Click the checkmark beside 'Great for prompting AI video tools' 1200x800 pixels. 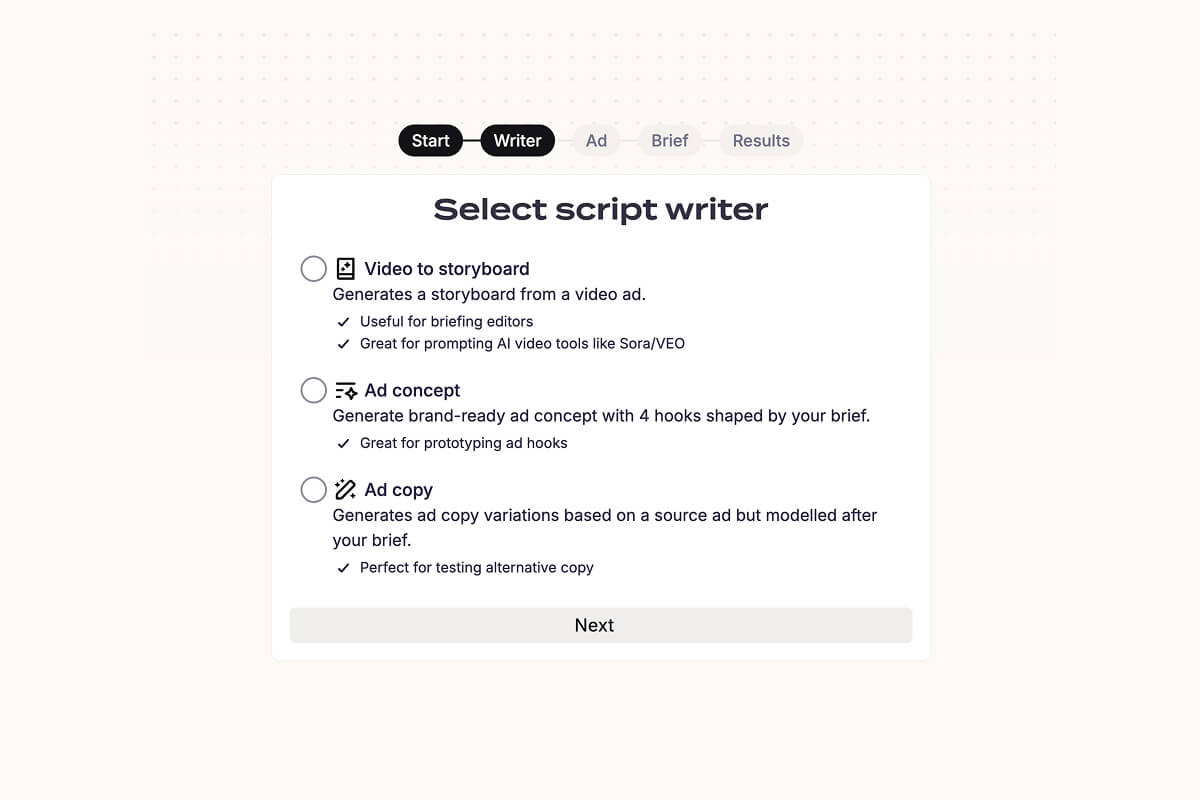coord(343,343)
